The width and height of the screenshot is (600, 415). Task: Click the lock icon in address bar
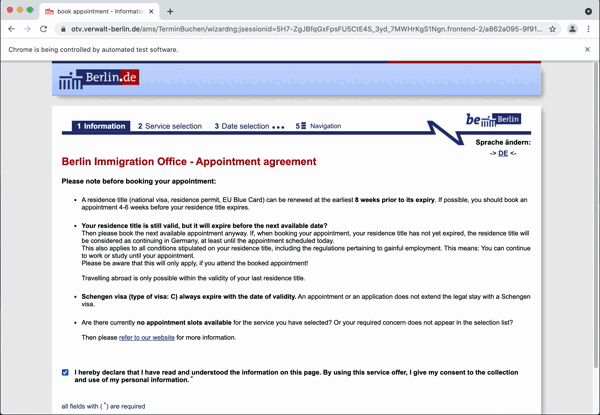click(x=63, y=29)
